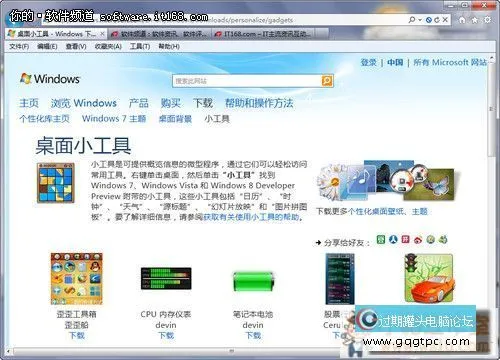The height and width of the screenshot is (360, 500).
Task: Click the refresh page icon
Action: click(437, 20)
